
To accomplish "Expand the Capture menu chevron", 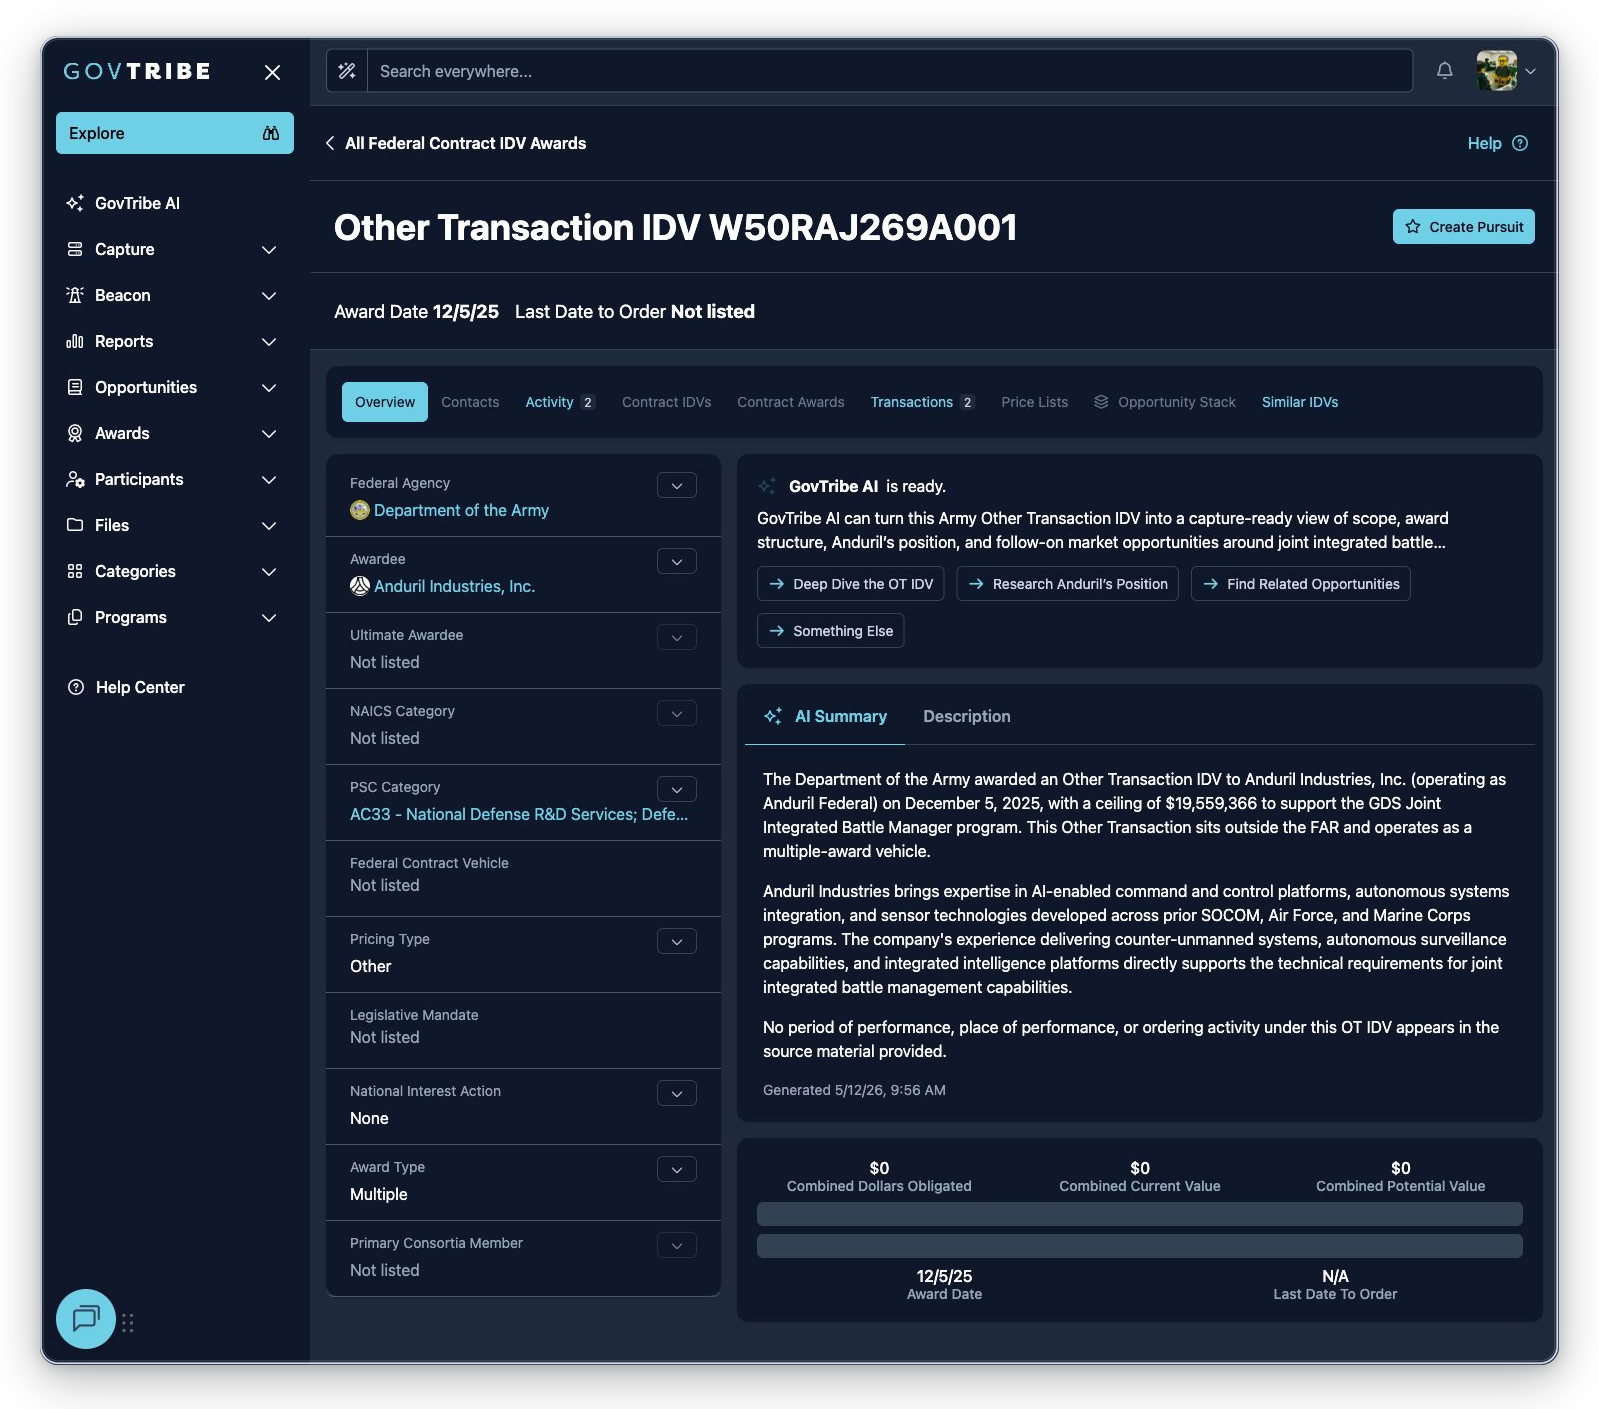I will pyautogui.click(x=269, y=249).
